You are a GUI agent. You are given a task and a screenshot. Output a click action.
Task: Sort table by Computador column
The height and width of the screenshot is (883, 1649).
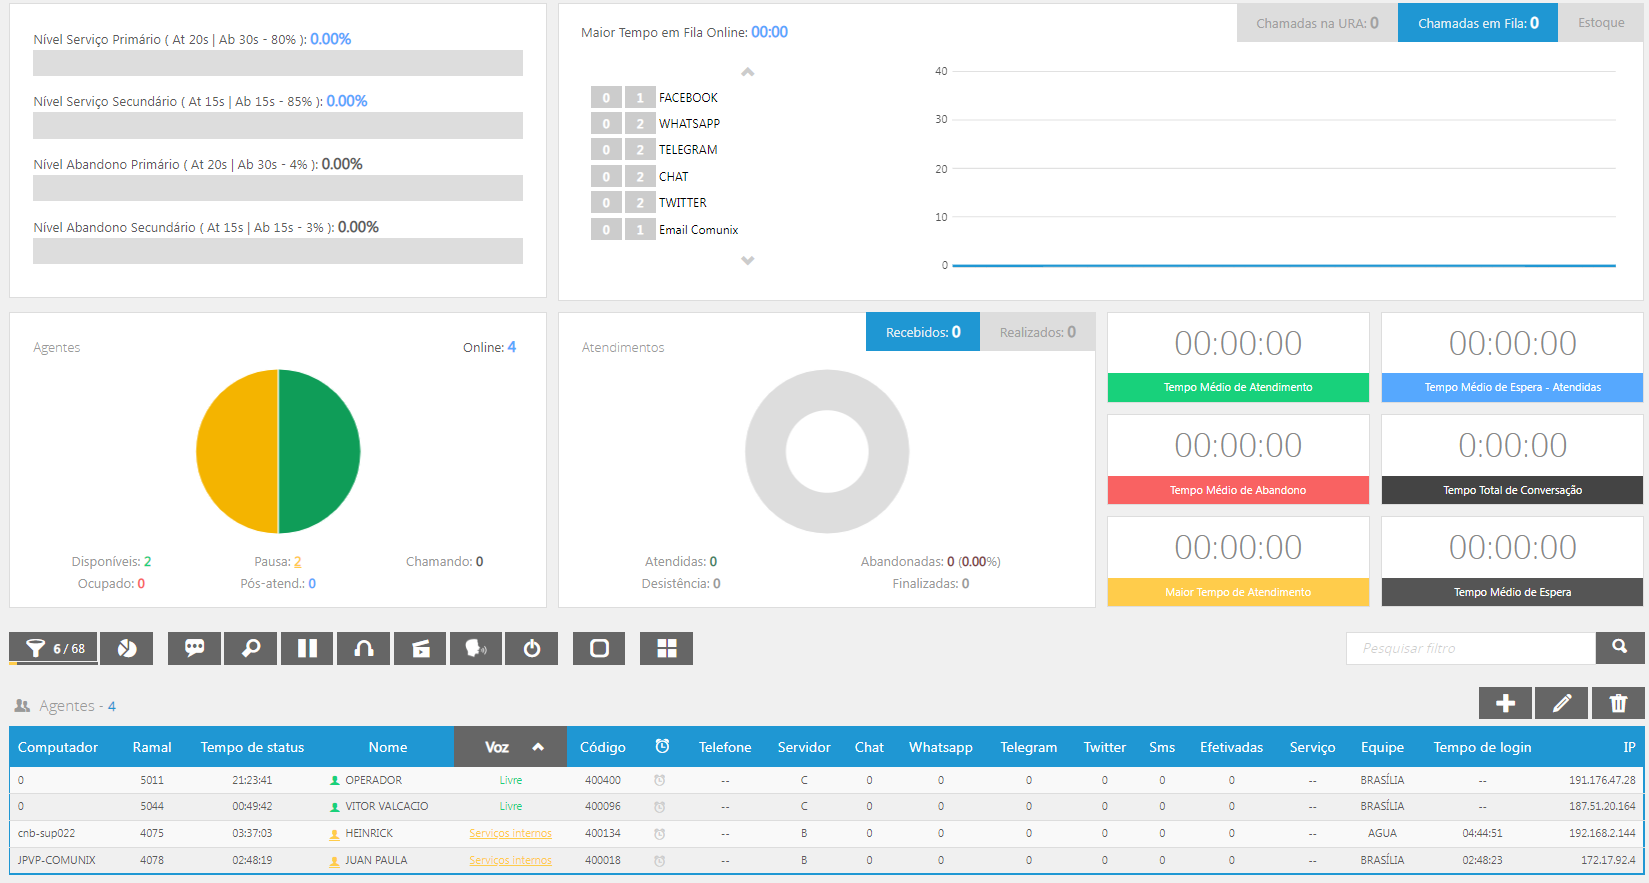58,747
